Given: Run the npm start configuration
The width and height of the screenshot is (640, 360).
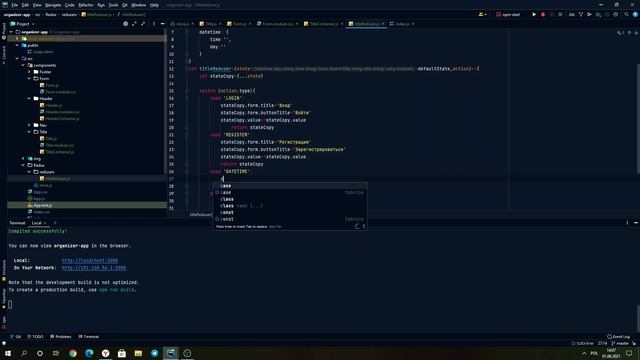Looking at the screenshot, I should (x=534, y=14).
